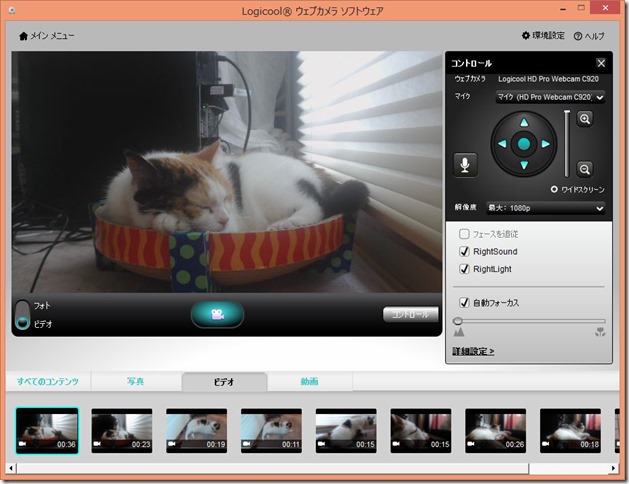Start recording with the video camera button
629x484 pixels.
(x=217, y=314)
